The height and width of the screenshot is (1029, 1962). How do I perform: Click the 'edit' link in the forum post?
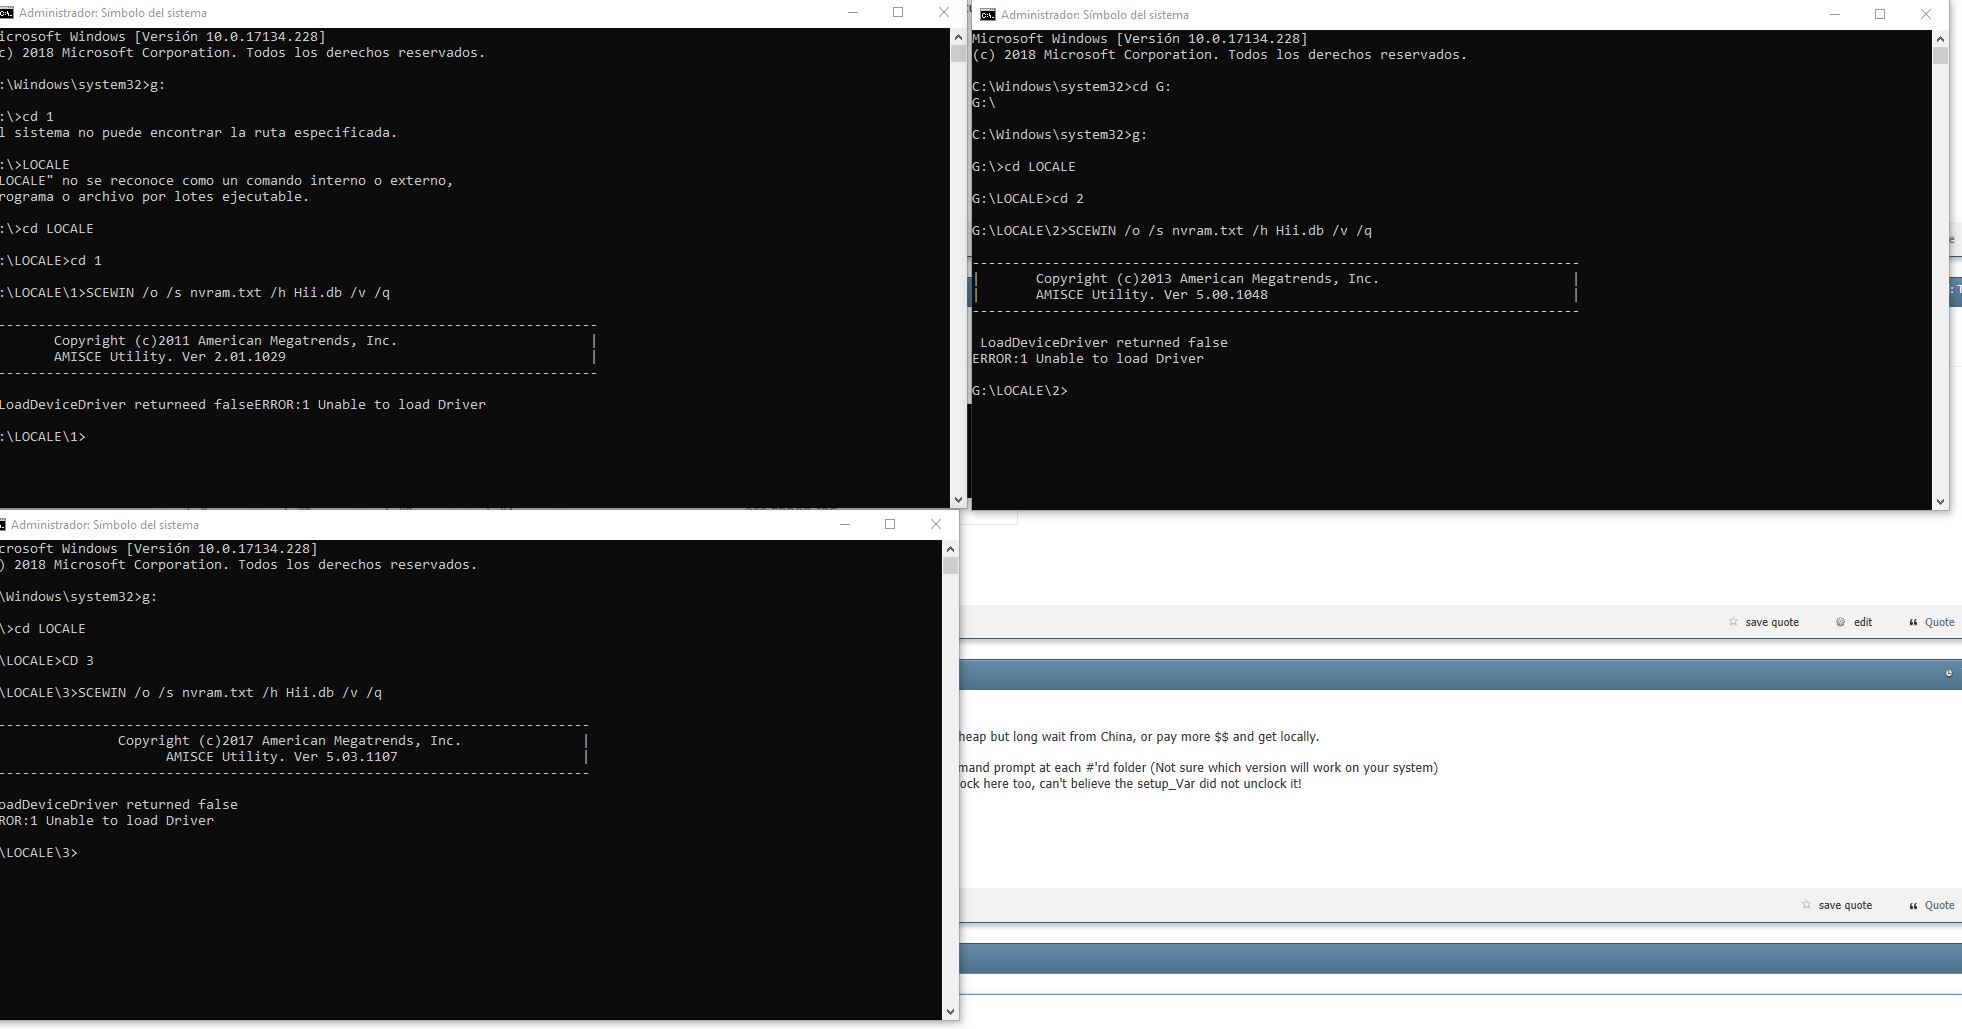1863,622
